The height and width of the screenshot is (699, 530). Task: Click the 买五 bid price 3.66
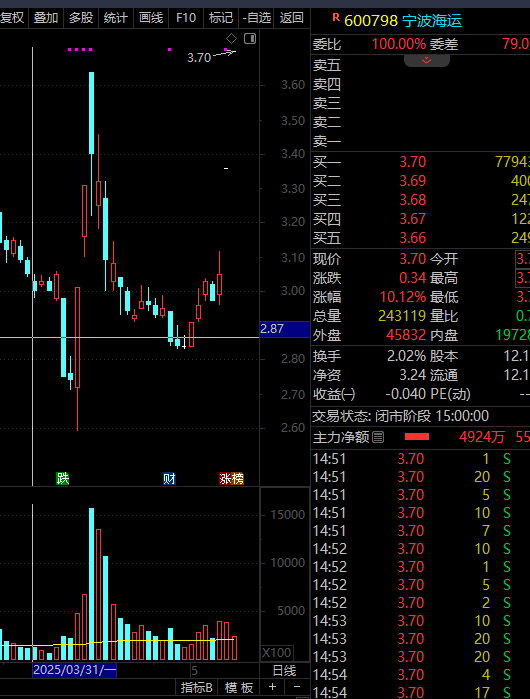click(413, 238)
